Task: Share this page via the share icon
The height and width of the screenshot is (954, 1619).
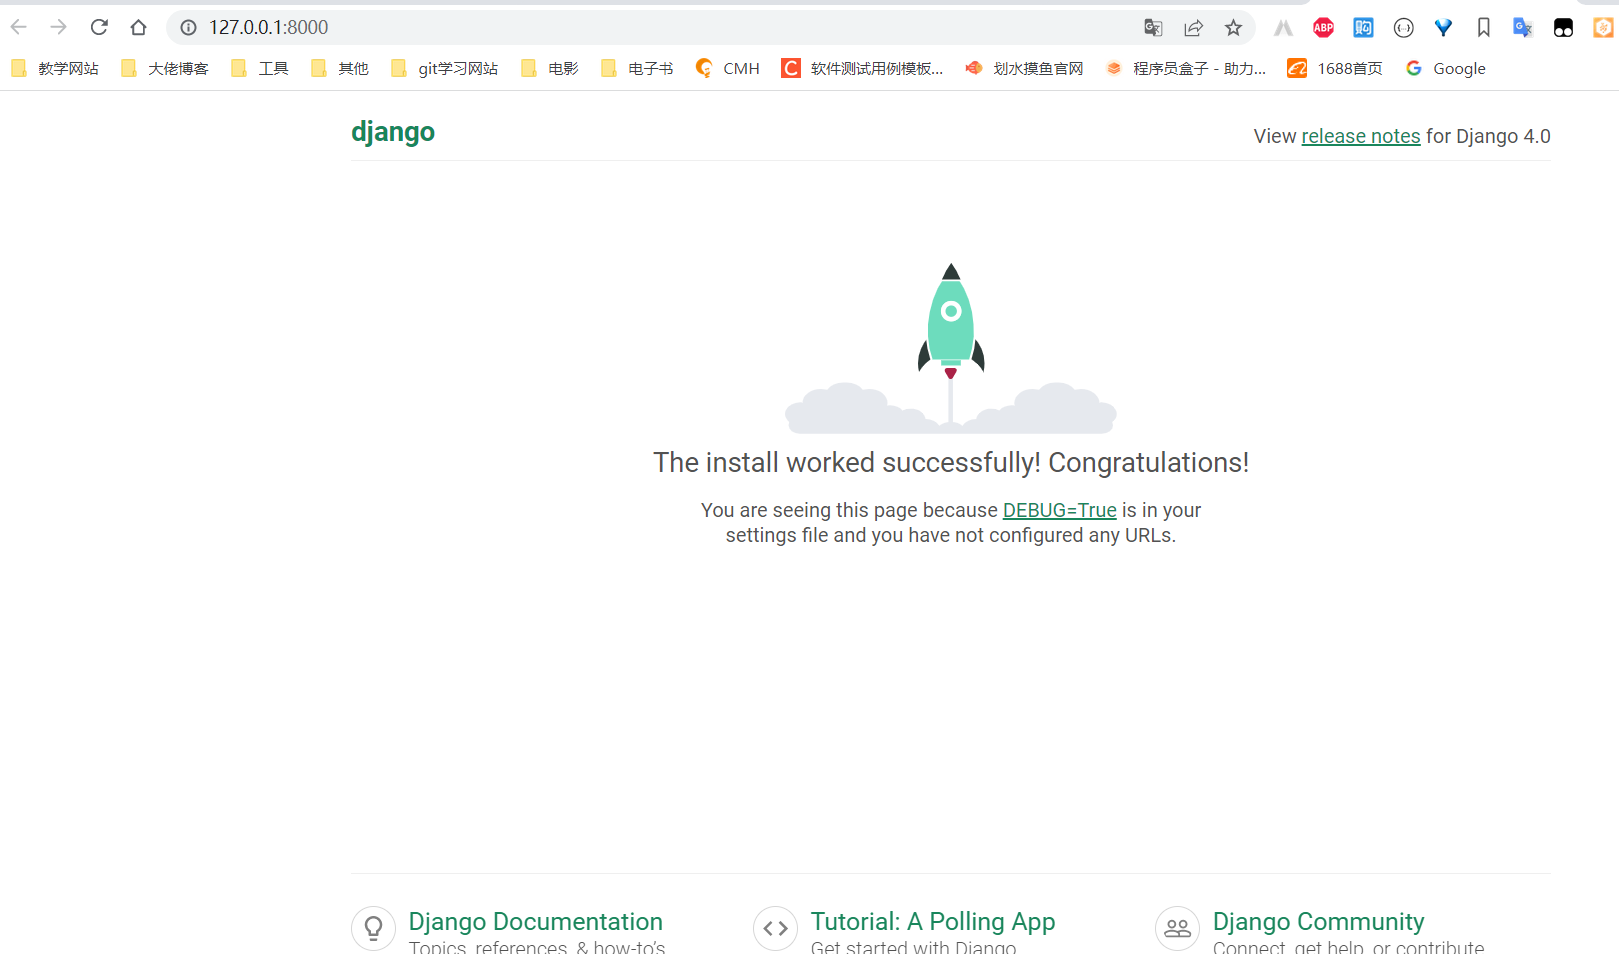Action: [1193, 28]
